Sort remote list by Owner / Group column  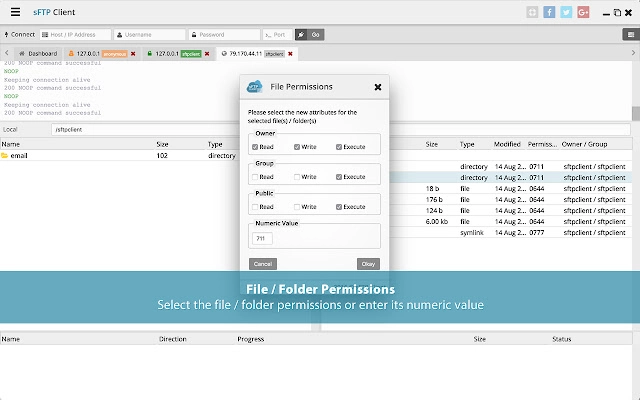click(x=584, y=144)
